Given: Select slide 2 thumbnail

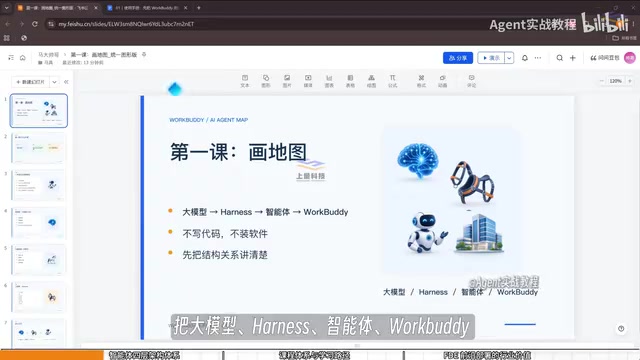Looking at the screenshot, I should click(x=38, y=148).
